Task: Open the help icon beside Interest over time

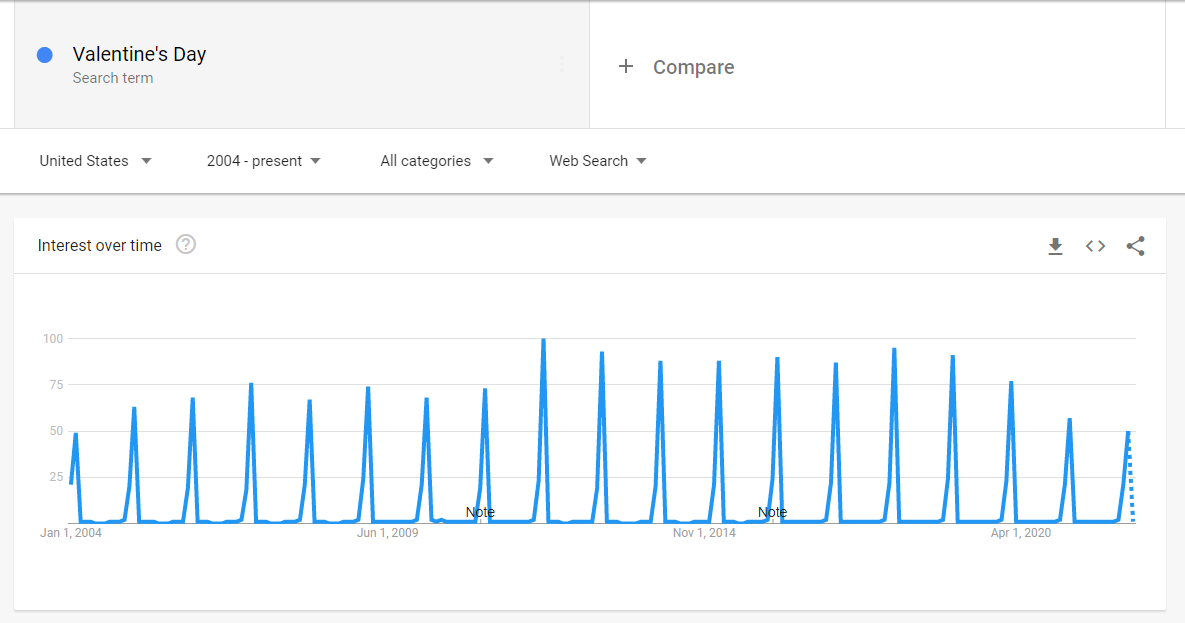Action: (x=186, y=245)
